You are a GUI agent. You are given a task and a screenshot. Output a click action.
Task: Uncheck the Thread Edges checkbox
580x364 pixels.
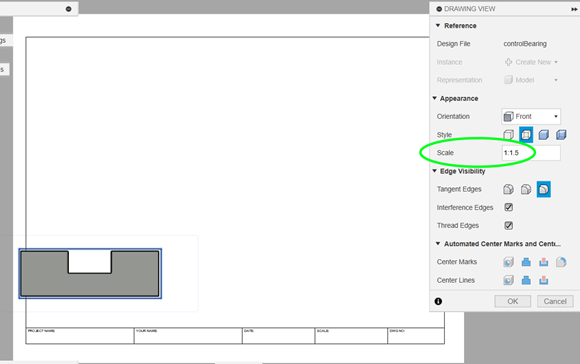(509, 225)
